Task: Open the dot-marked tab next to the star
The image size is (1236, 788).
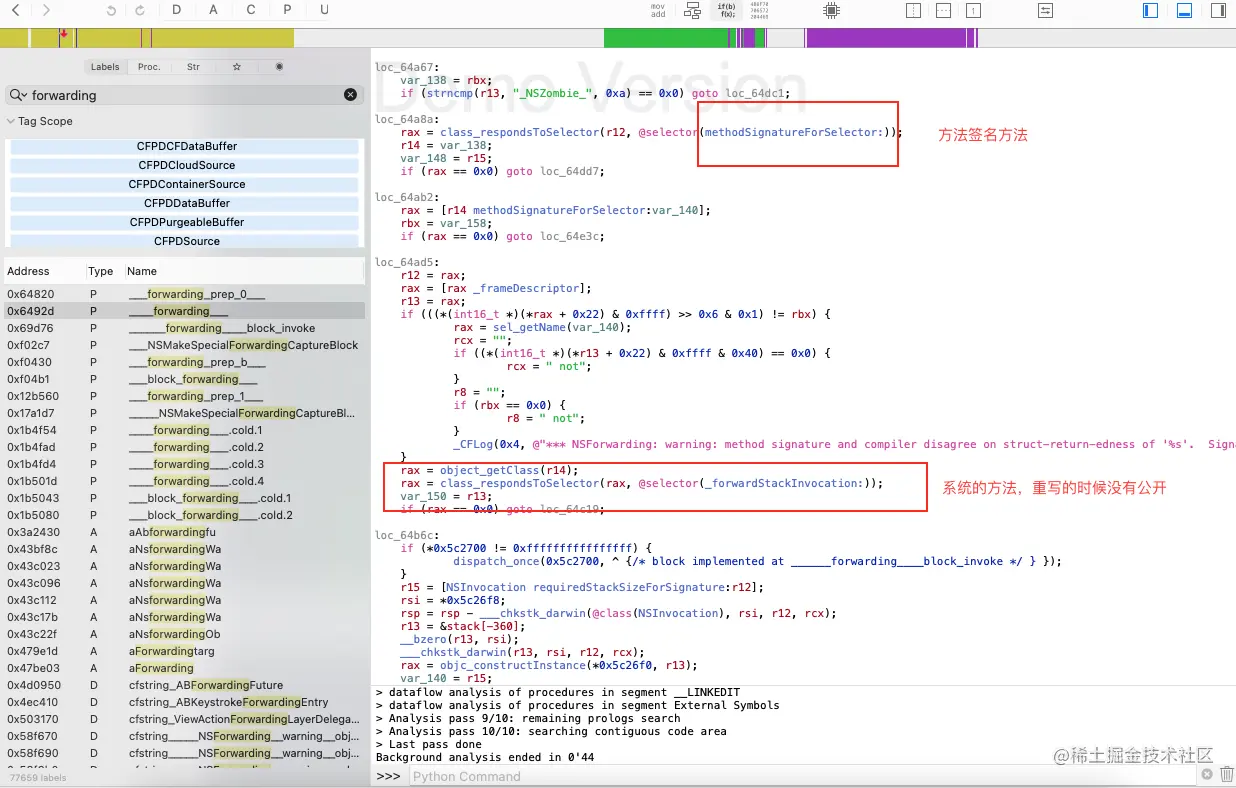Action: coord(279,67)
